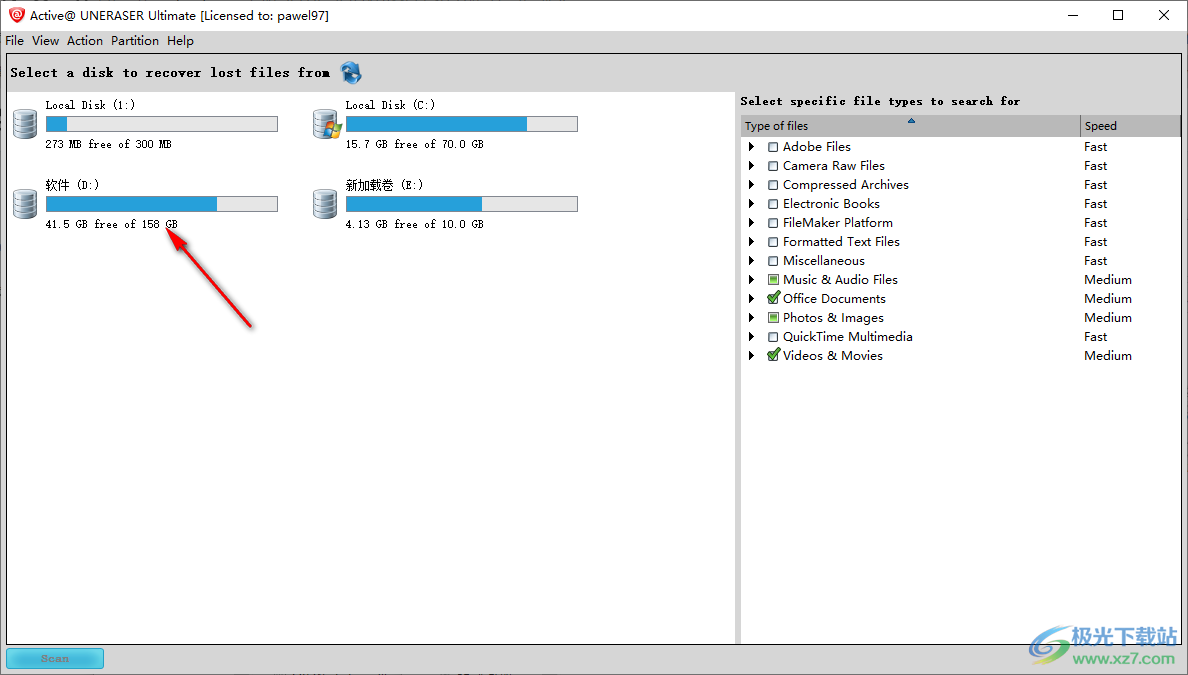This screenshot has height=675, width=1188.
Task: Expand the Music & Audio Files category
Action: click(x=752, y=280)
